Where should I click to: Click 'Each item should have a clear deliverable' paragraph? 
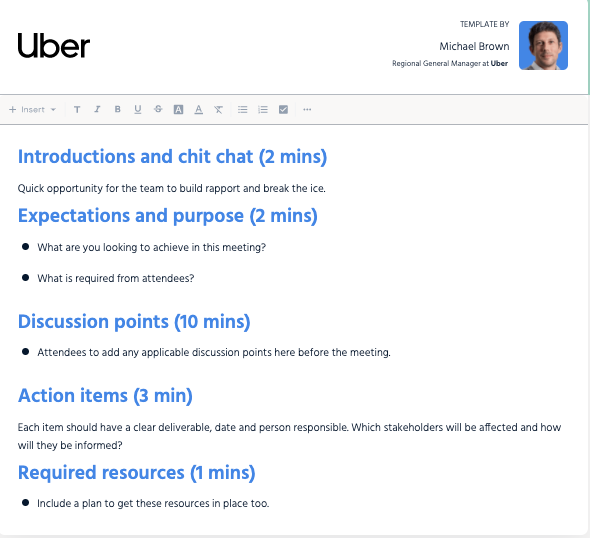[289, 436]
